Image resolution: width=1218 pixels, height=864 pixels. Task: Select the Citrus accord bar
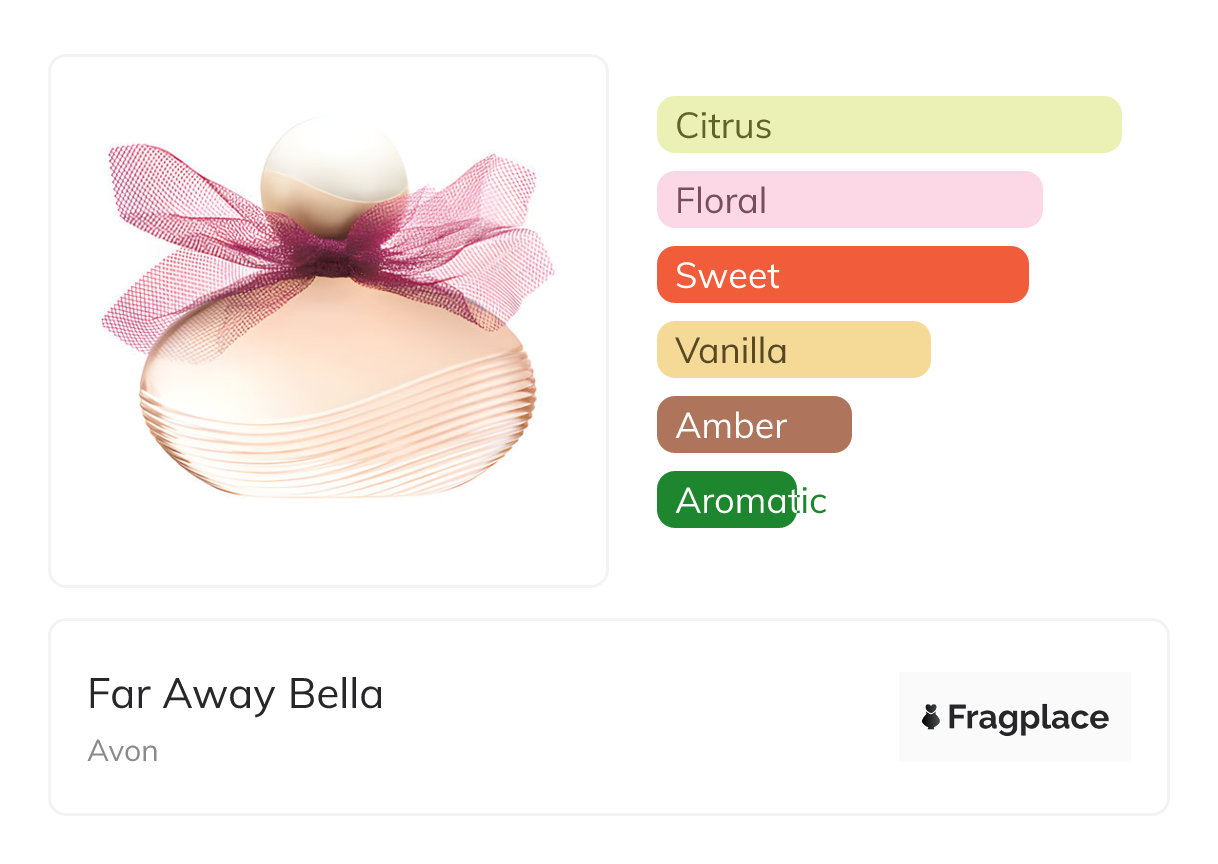pyautogui.click(x=889, y=125)
